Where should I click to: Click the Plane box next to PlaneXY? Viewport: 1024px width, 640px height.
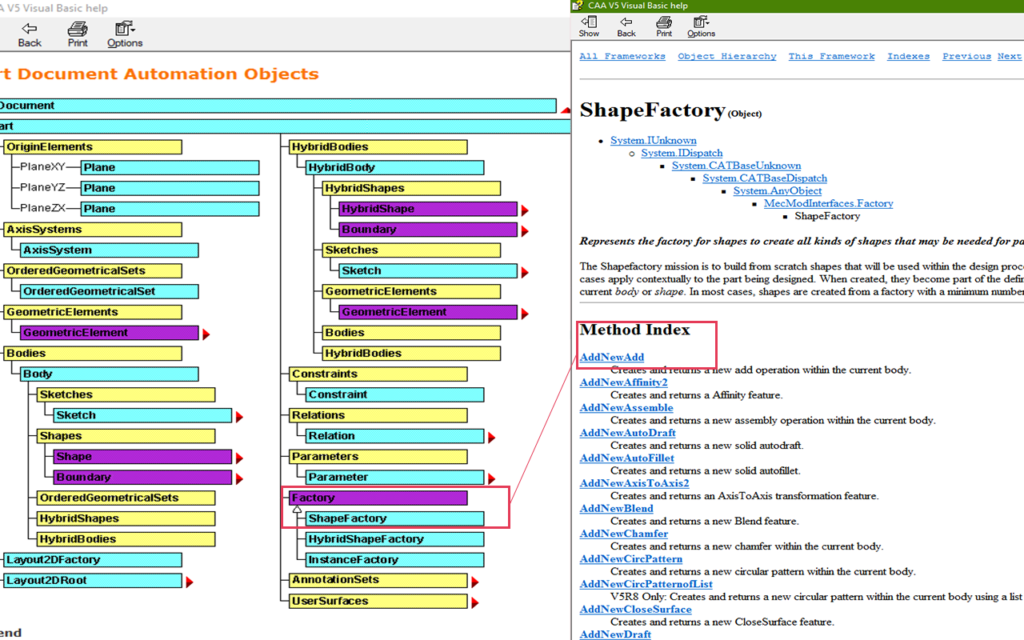170,168
